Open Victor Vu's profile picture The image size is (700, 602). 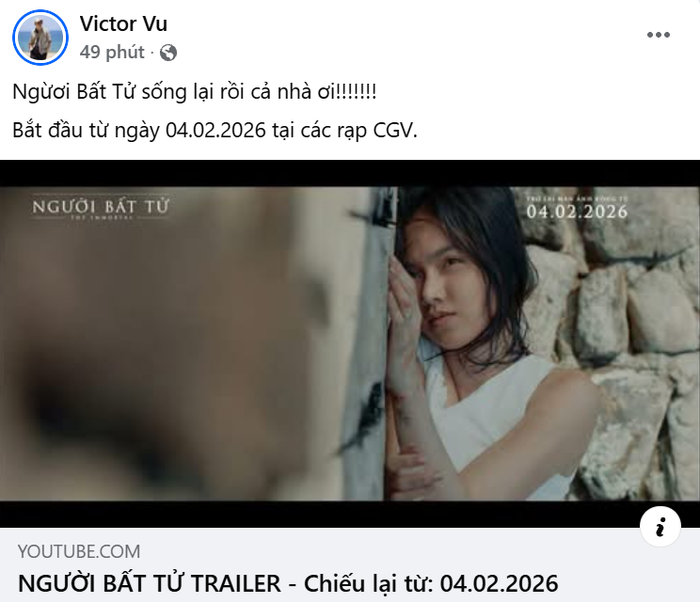[40, 38]
